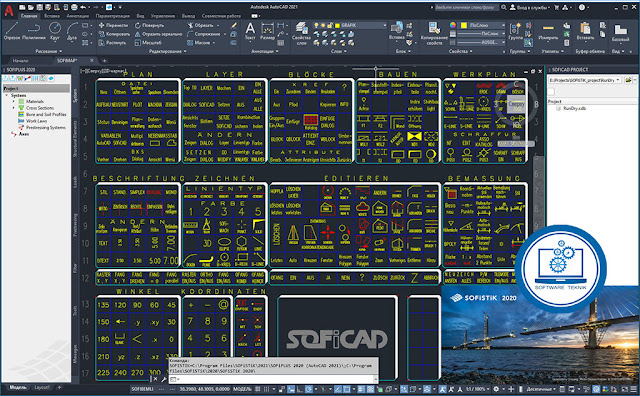Switch to the Управление ribbon tab
This screenshot has width=640, height=396.
tap(163, 16)
